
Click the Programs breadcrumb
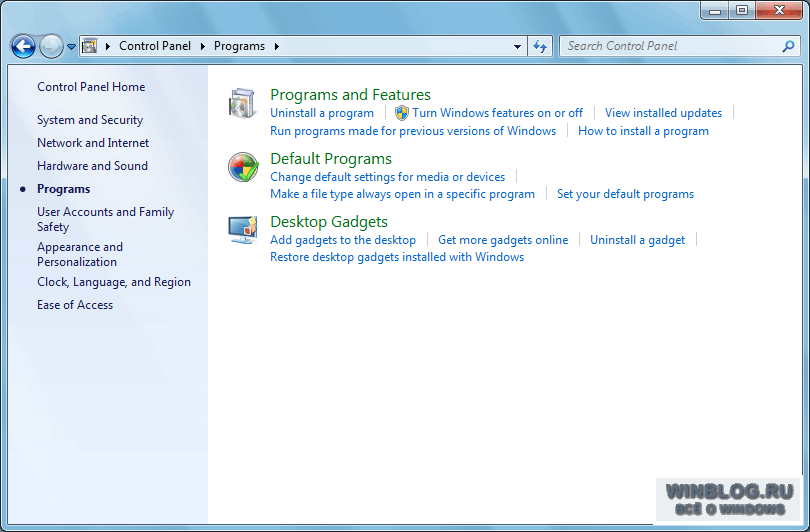(239, 46)
